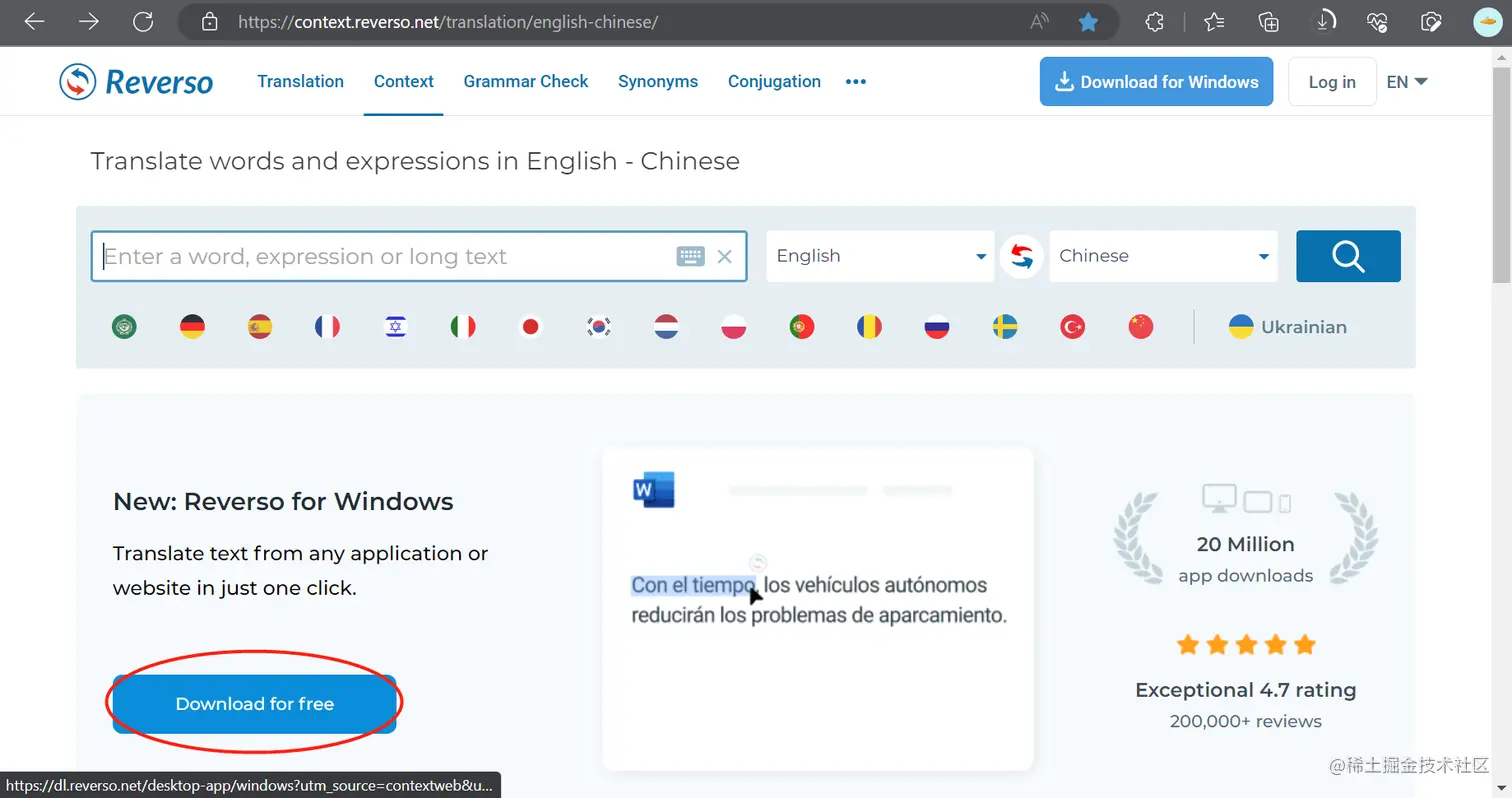This screenshot has height=798, width=1512.
Task: Choose the Turkish flag
Action: pyautogui.click(x=1073, y=327)
